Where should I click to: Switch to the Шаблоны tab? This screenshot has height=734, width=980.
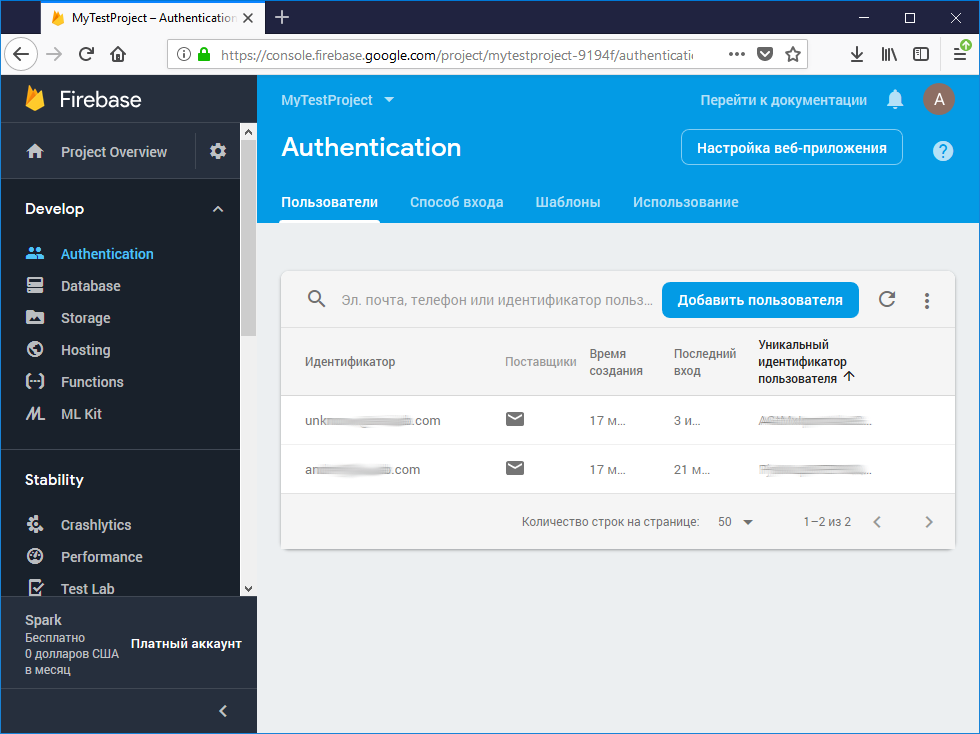tap(567, 202)
